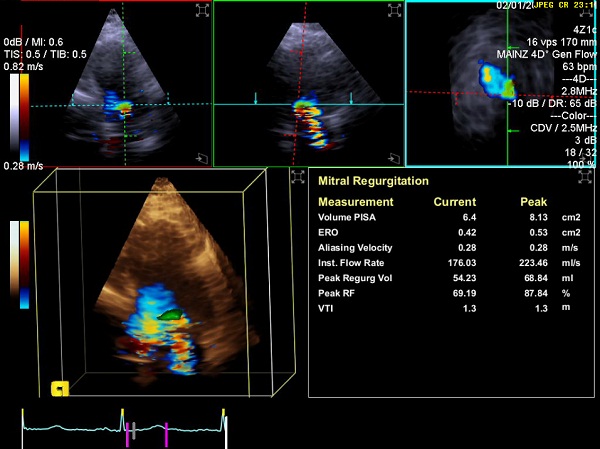This screenshot has height=449, width=600.
Task: Select grey frame cursor on ECG trace
Action: [x=134, y=431]
